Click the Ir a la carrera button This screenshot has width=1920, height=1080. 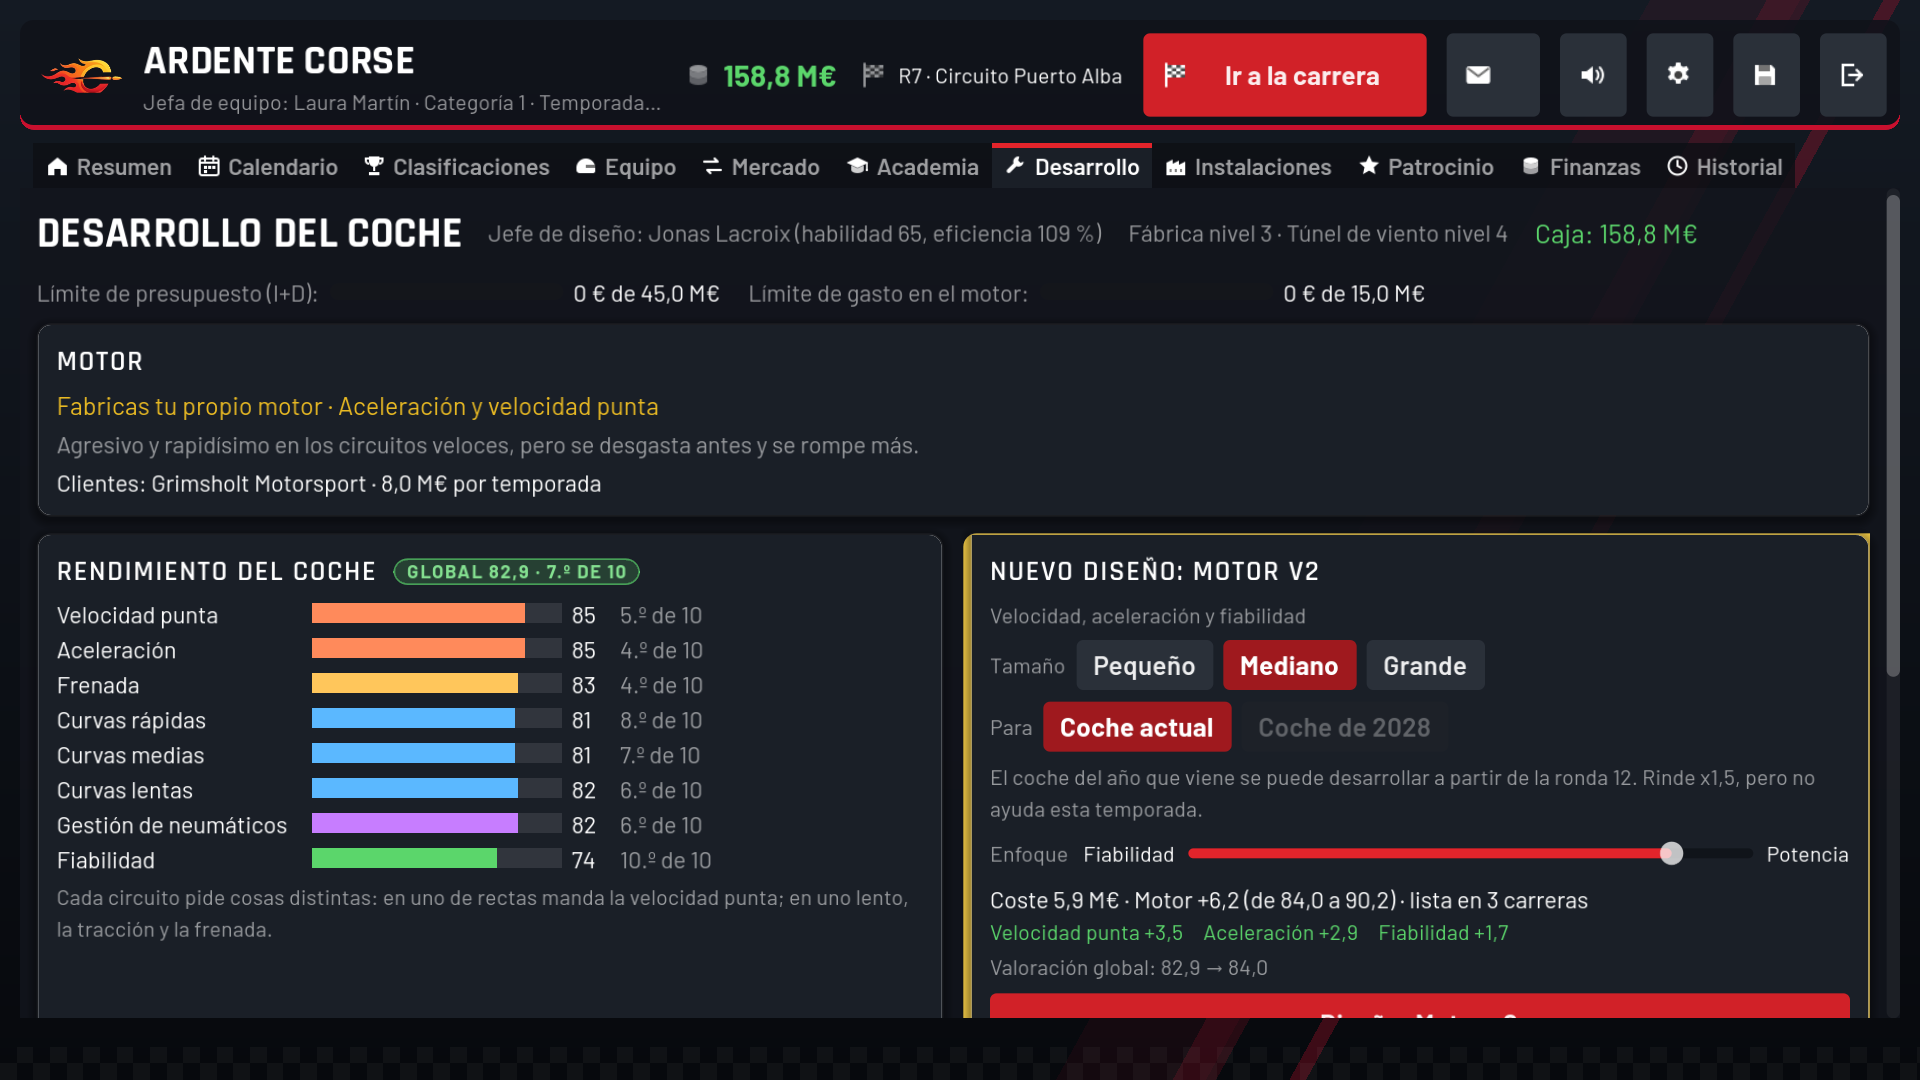click(x=1284, y=75)
